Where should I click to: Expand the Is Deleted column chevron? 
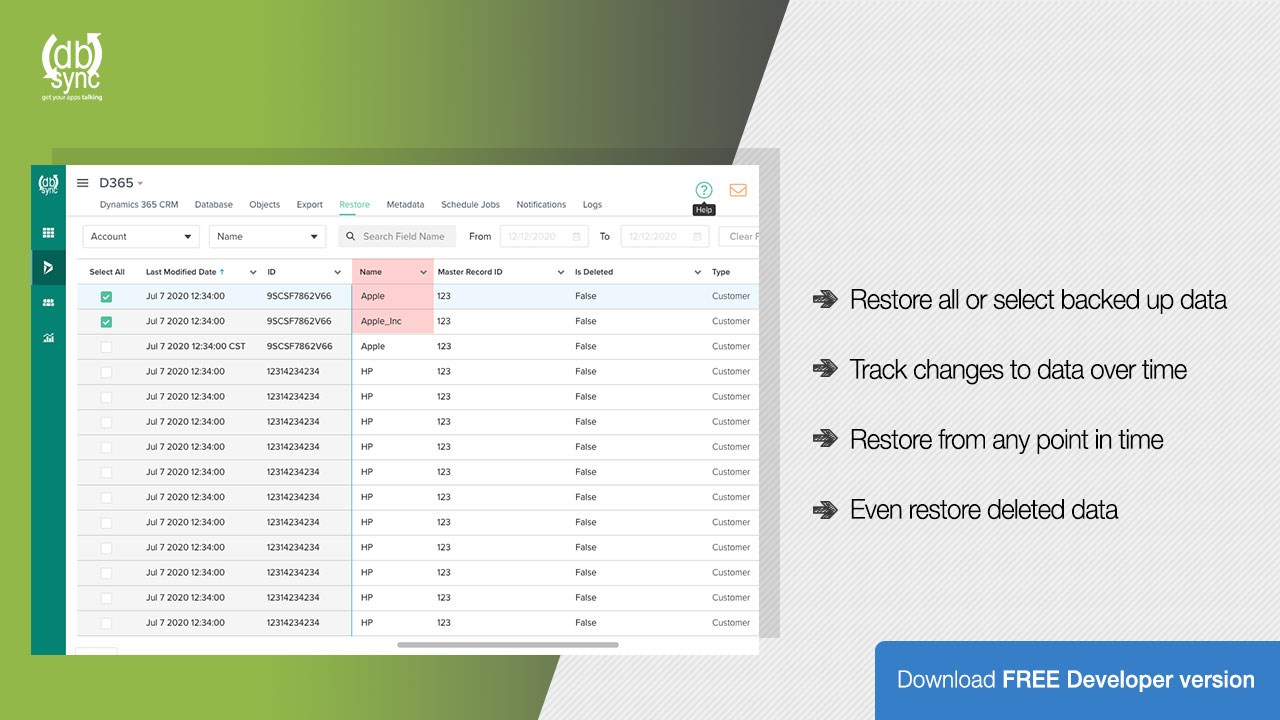(x=697, y=272)
